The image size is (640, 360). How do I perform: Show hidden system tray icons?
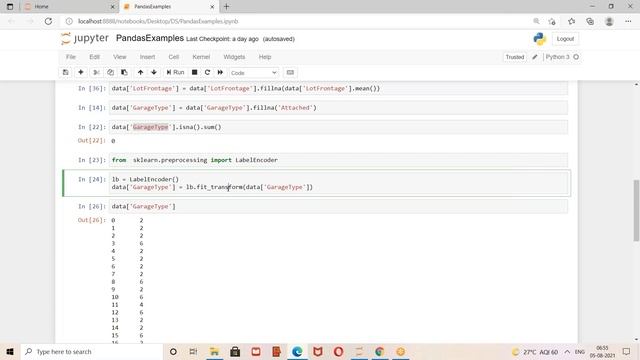point(567,351)
